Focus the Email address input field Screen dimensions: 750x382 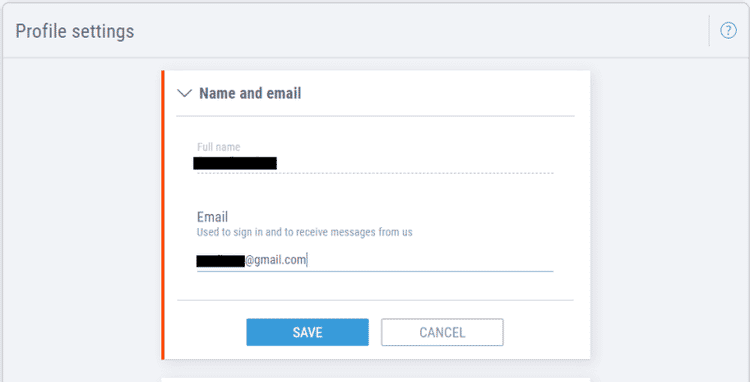click(375, 261)
